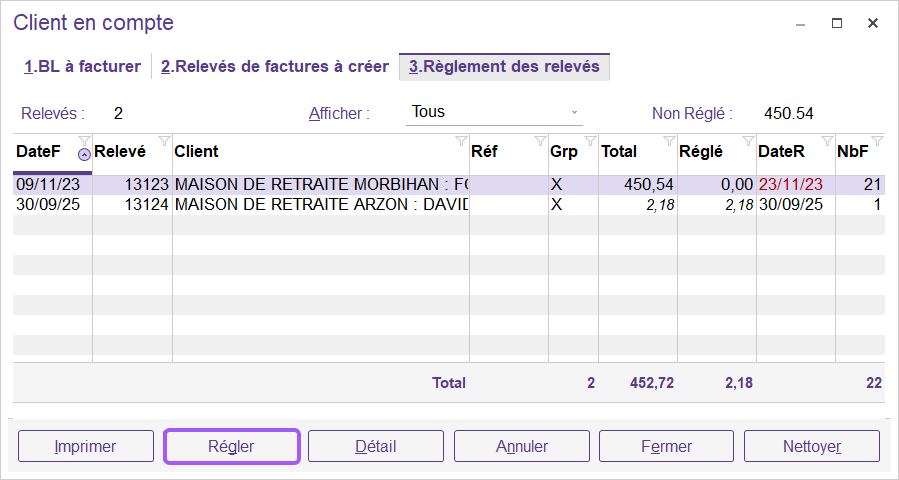Viewport: 899px width, 480px height.
Task: Switch to the BL à facturer tab
Action: tap(83, 67)
